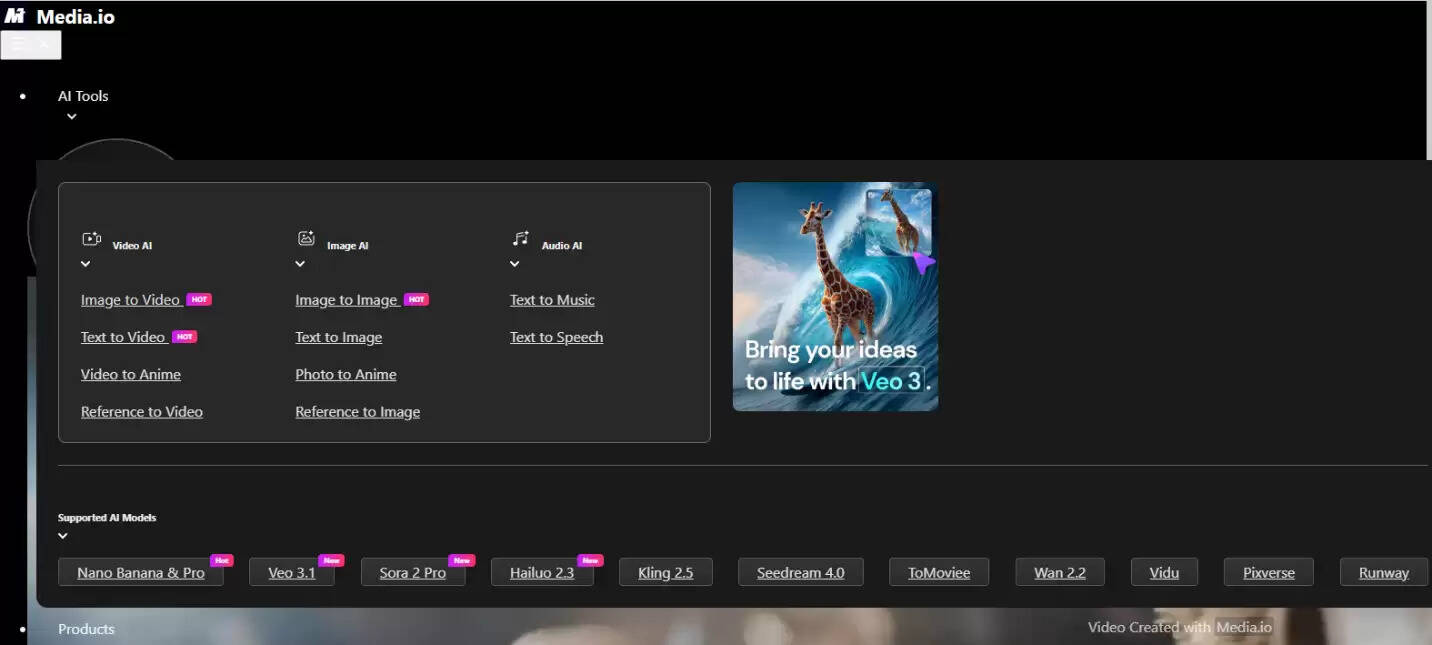Open the AI Tools menu item
The width and height of the screenshot is (1432, 645).
[83, 96]
